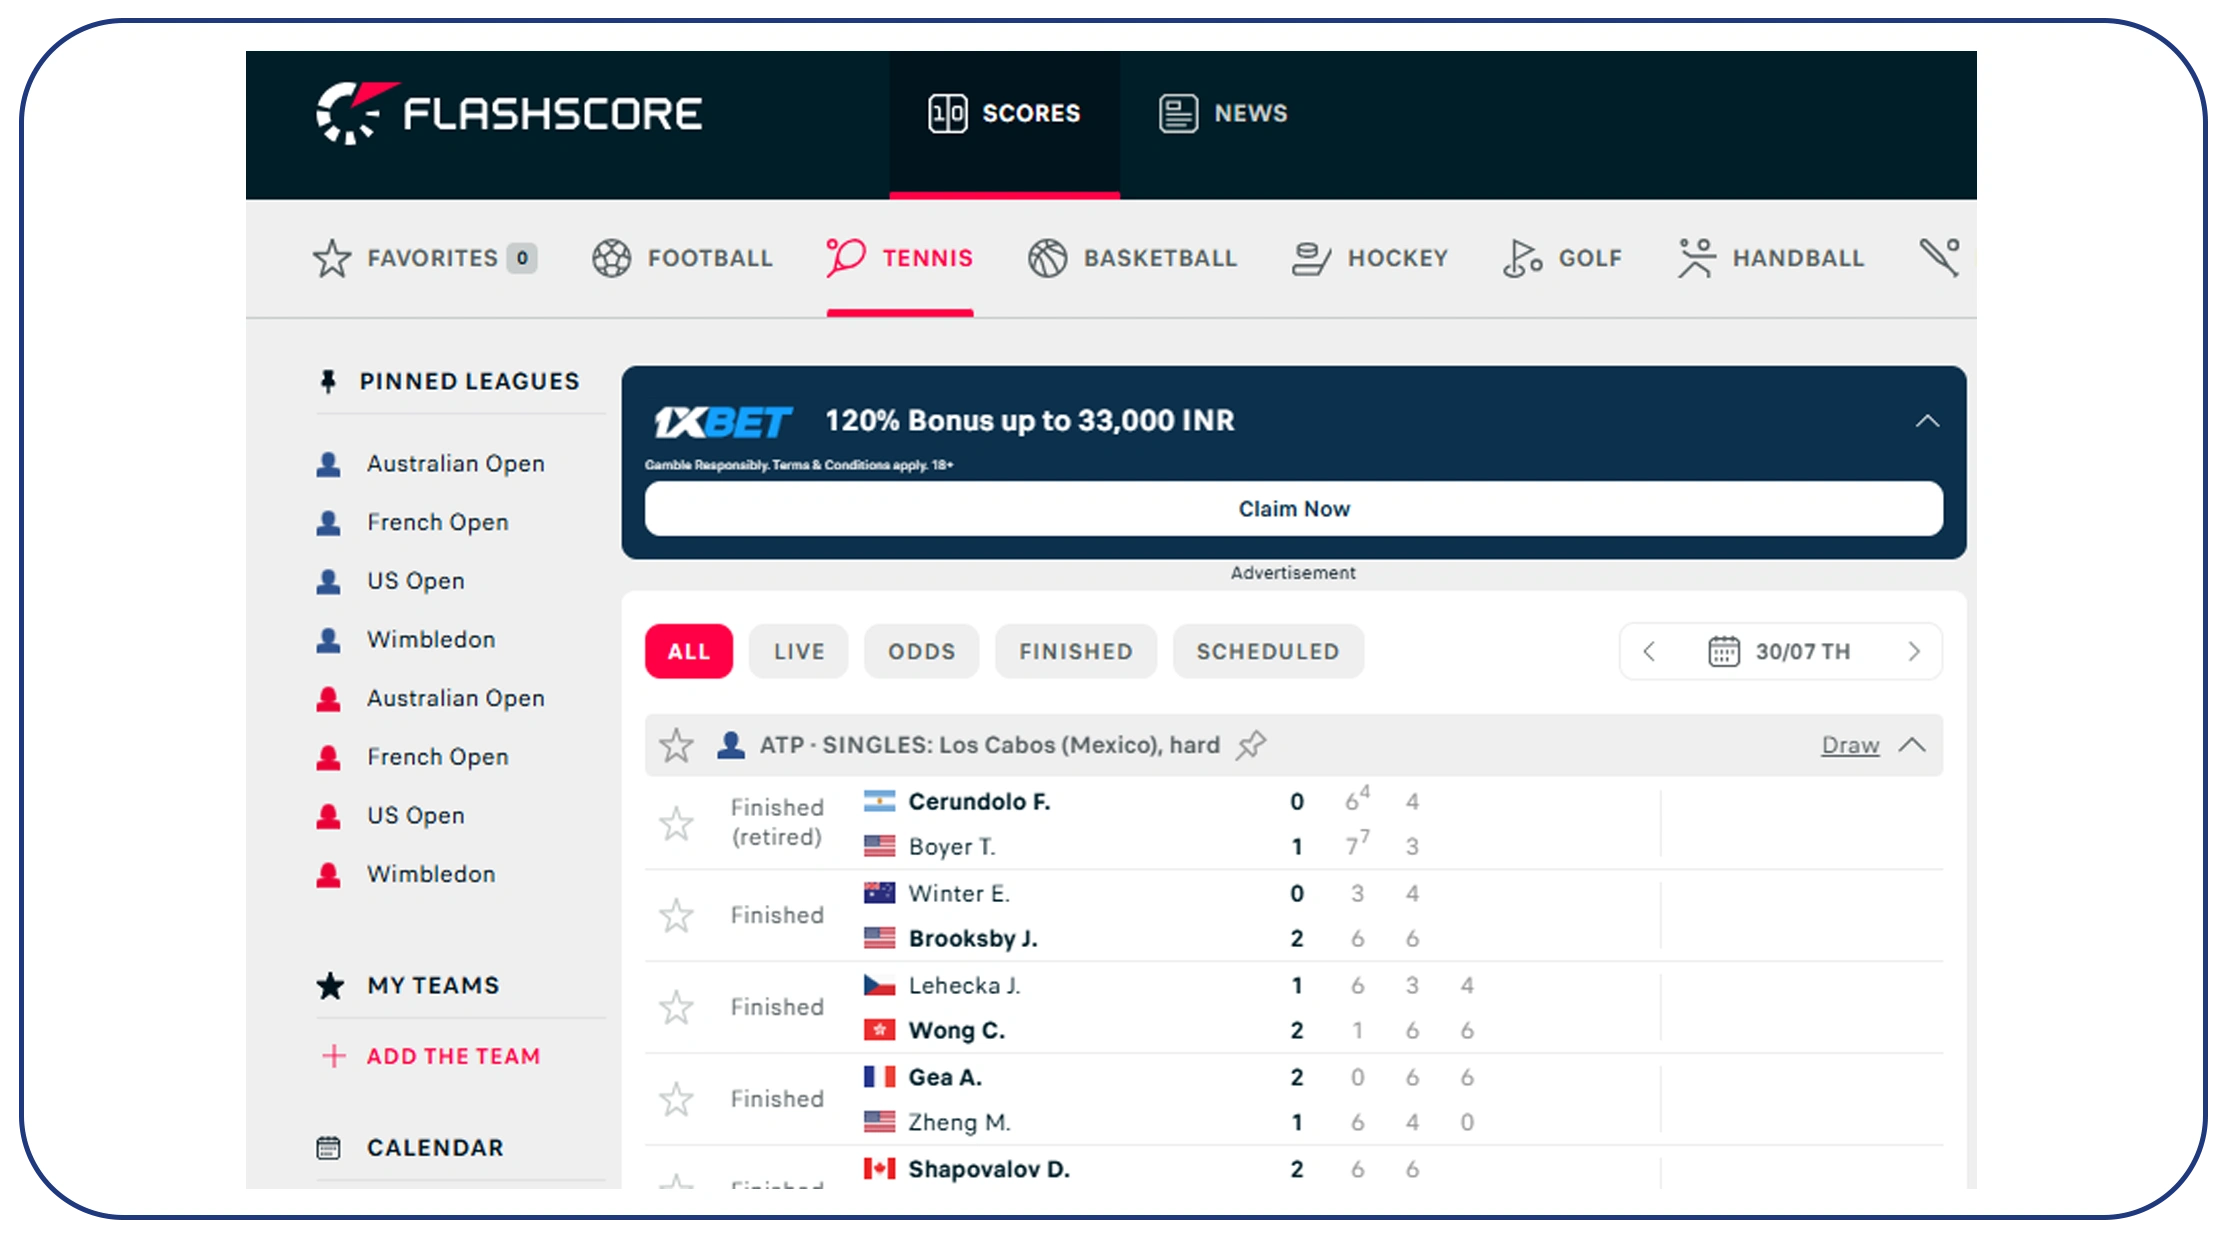This screenshot has width=2223, height=1240.
Task: Click the Calendar sidebar icon
Action: pyautogui.click(x=328, y=1148)
